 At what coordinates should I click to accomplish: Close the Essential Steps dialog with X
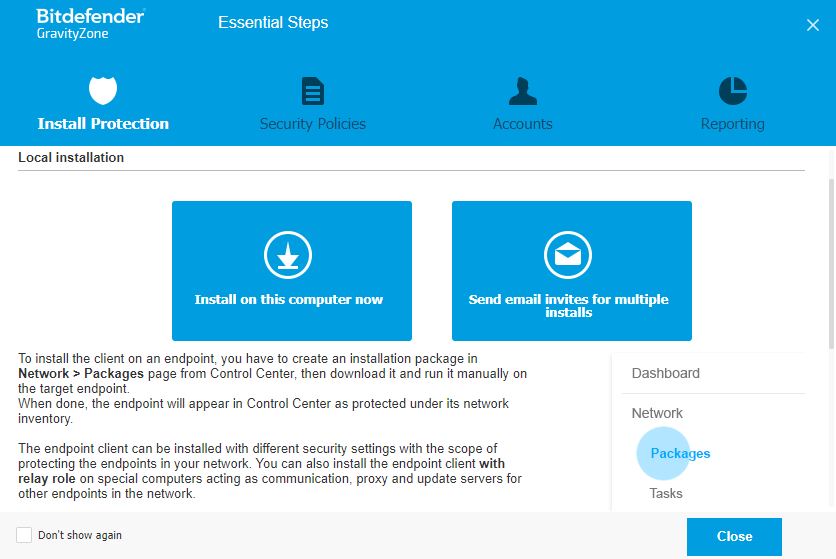pyautogui.click(x=813, y=25)
